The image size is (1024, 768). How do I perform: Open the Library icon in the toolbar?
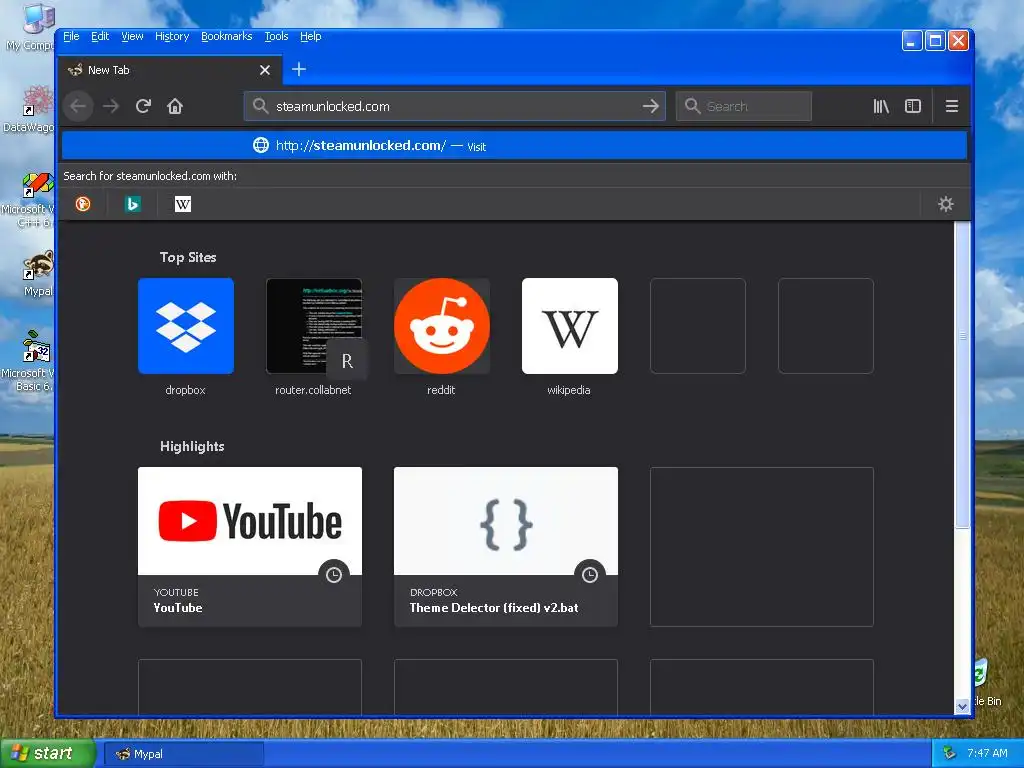click(x=881, y=106)
